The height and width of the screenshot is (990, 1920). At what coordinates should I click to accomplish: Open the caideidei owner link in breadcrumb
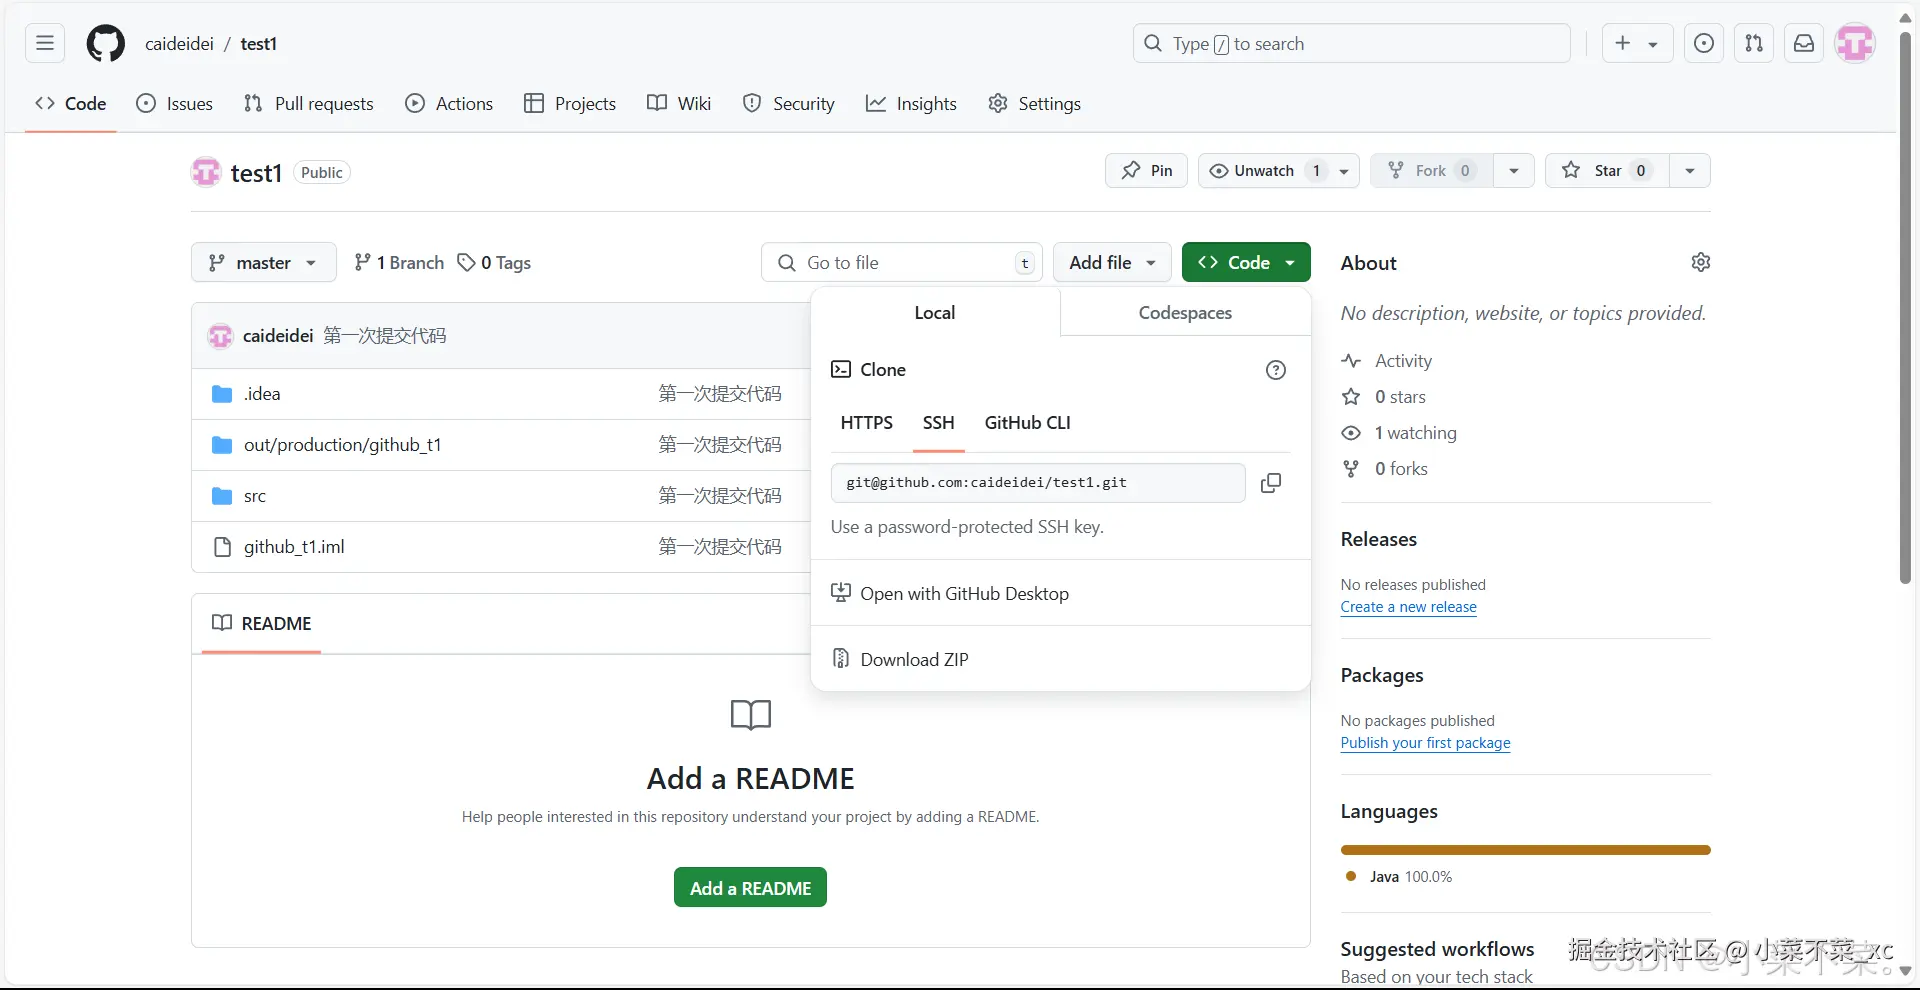(x=180, y=44)
